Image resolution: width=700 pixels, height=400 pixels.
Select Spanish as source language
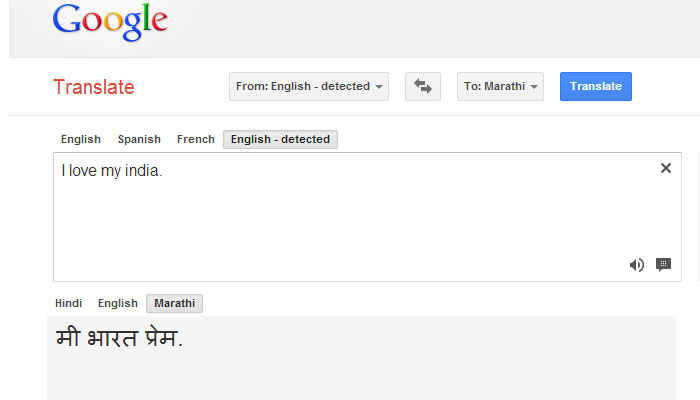pos(138,140)
